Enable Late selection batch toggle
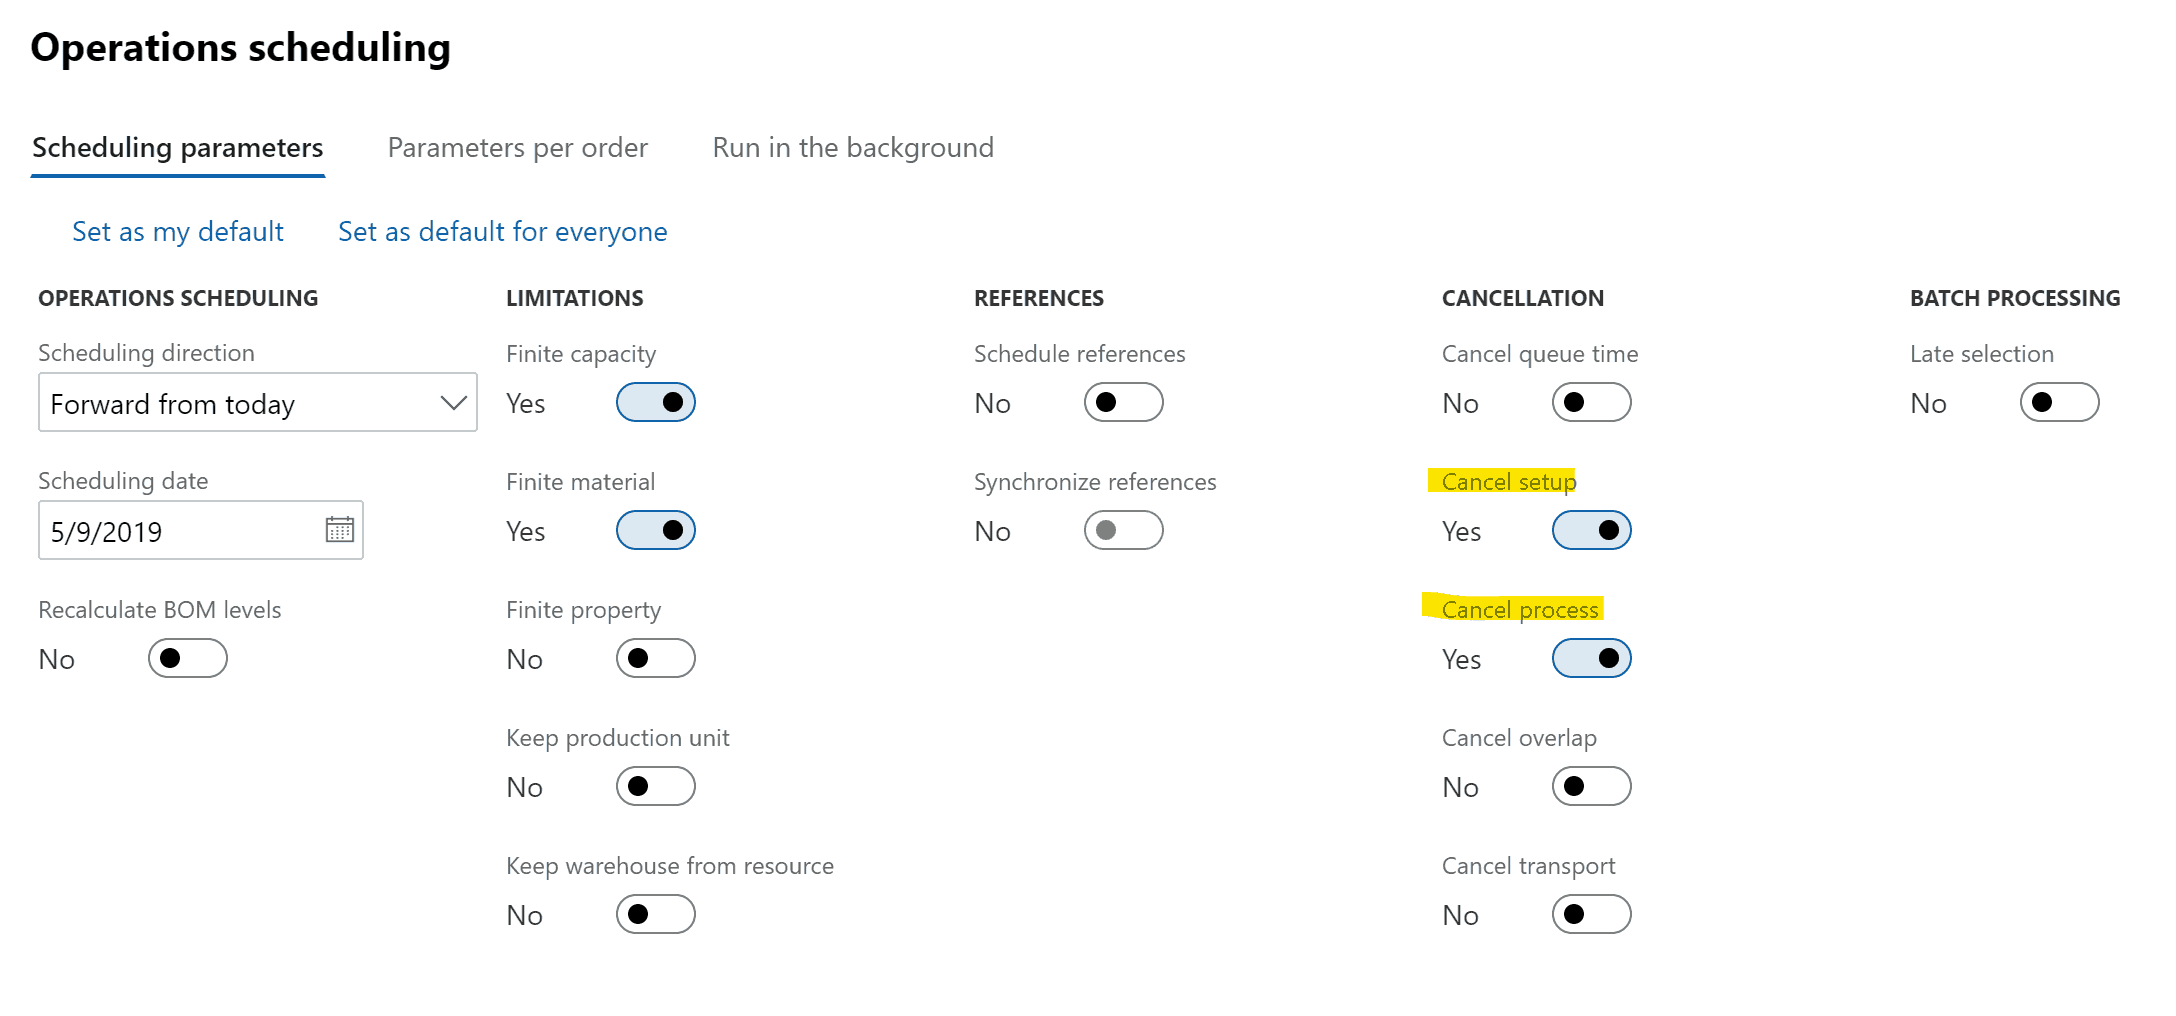2176x1016 pixels. pyautogui.click(x=2060, y=402)
